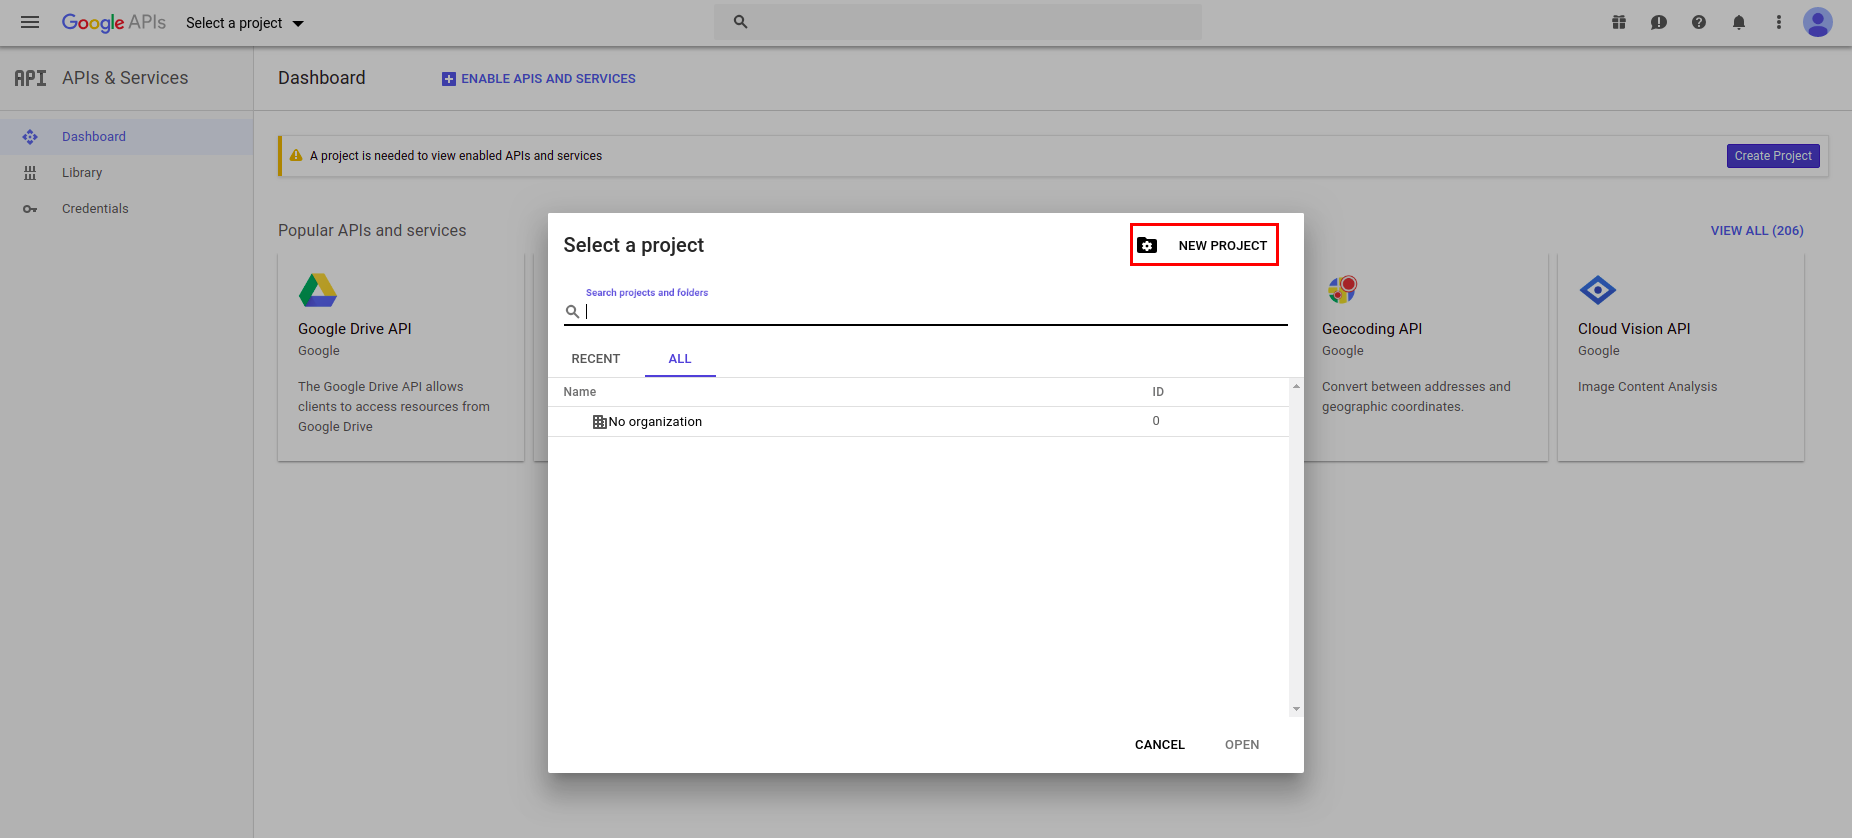The height and width of the screenshot is (838, 1852).
Task: Click the Credentials key icon
Action: 30,209
